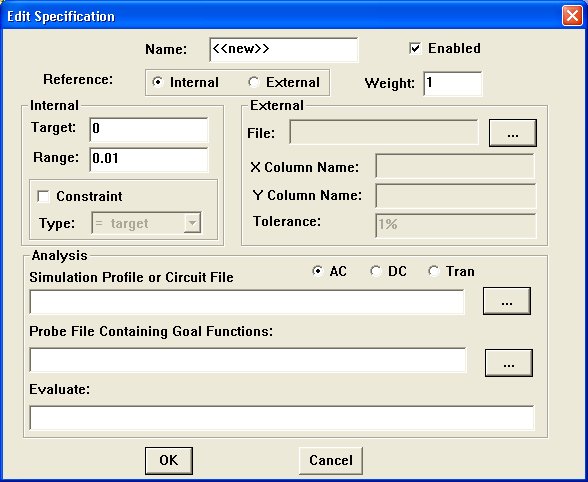The image size is (588, 482).
Task: Confirm the dialog with OK
Action: pyautogui.click(x=169, y=461)
